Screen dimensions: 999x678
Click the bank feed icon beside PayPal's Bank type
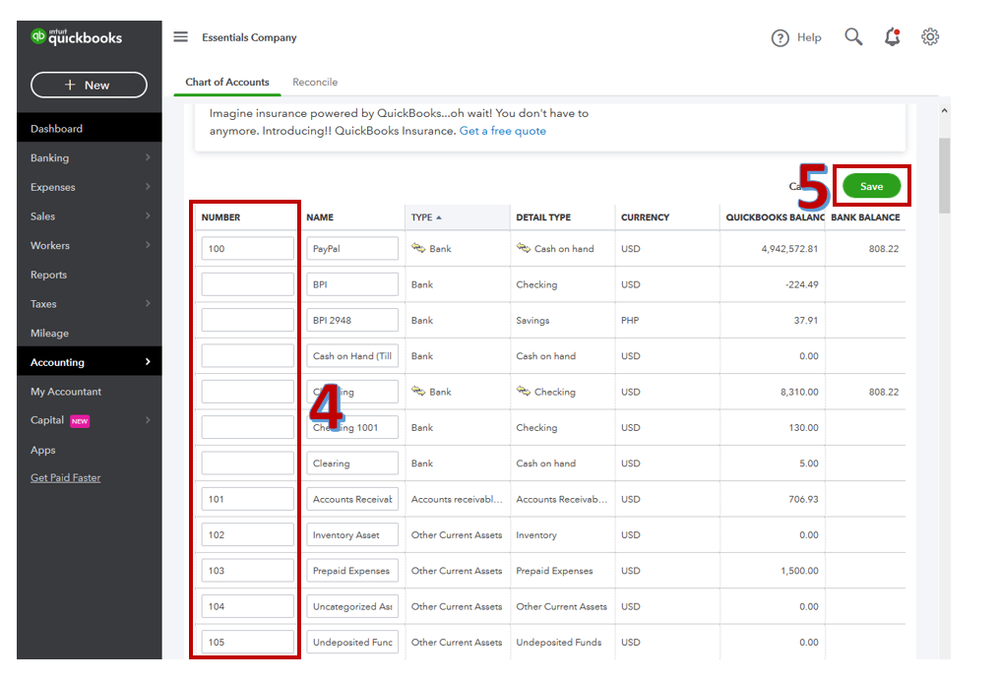[419, 248]
